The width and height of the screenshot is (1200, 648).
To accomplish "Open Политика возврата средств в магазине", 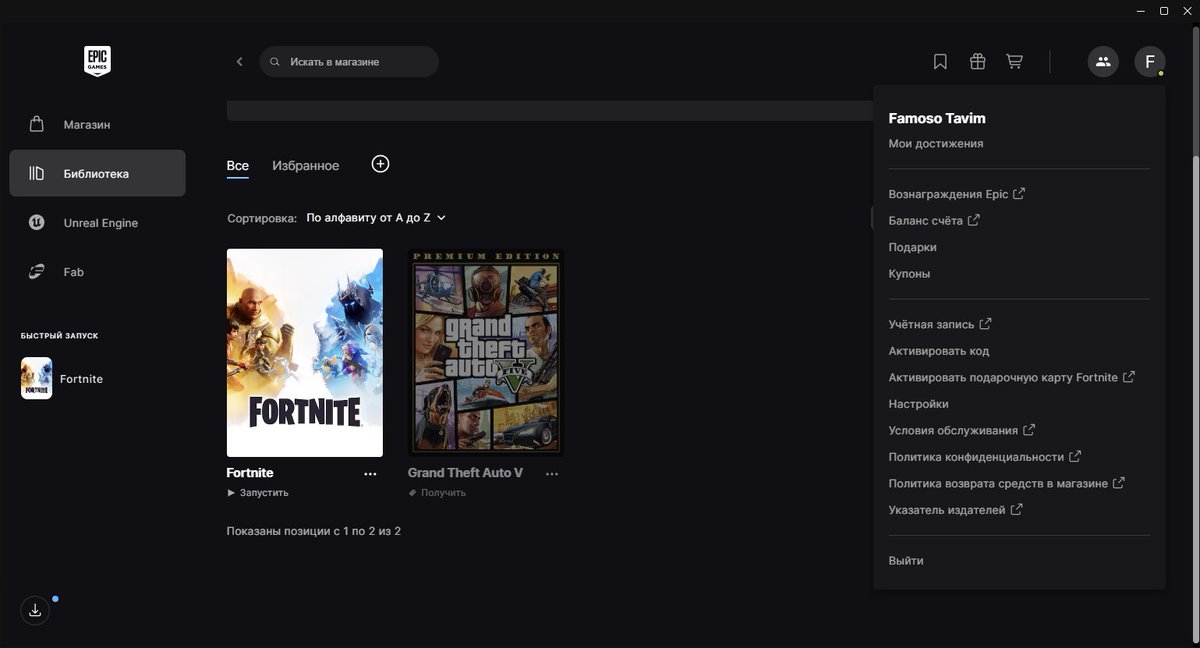I will pos(1006,483).
